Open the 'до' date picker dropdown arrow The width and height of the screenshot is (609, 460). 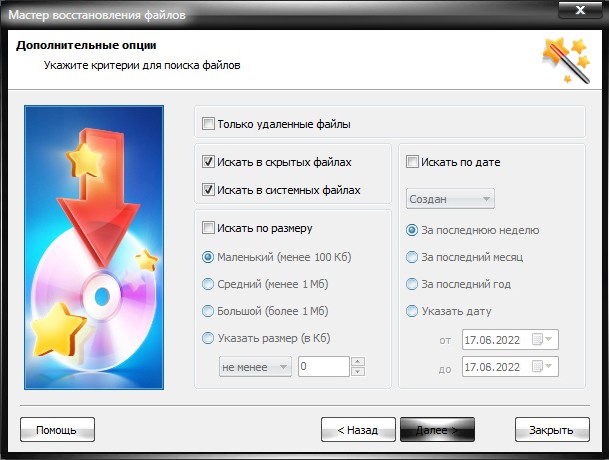(548, 366)
